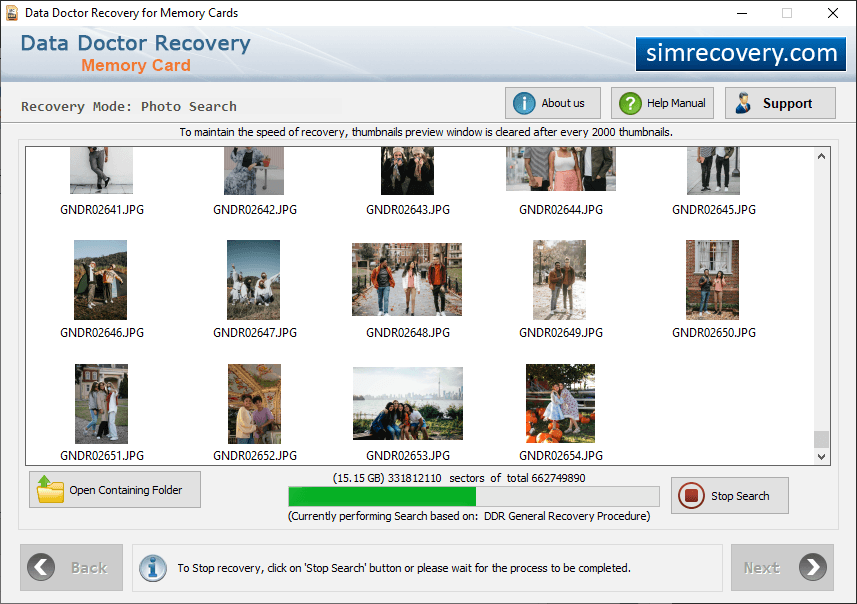The width and height of the screenshot is (857, 604).
Task: Click the green search progress bar
Action: point(473,496)
